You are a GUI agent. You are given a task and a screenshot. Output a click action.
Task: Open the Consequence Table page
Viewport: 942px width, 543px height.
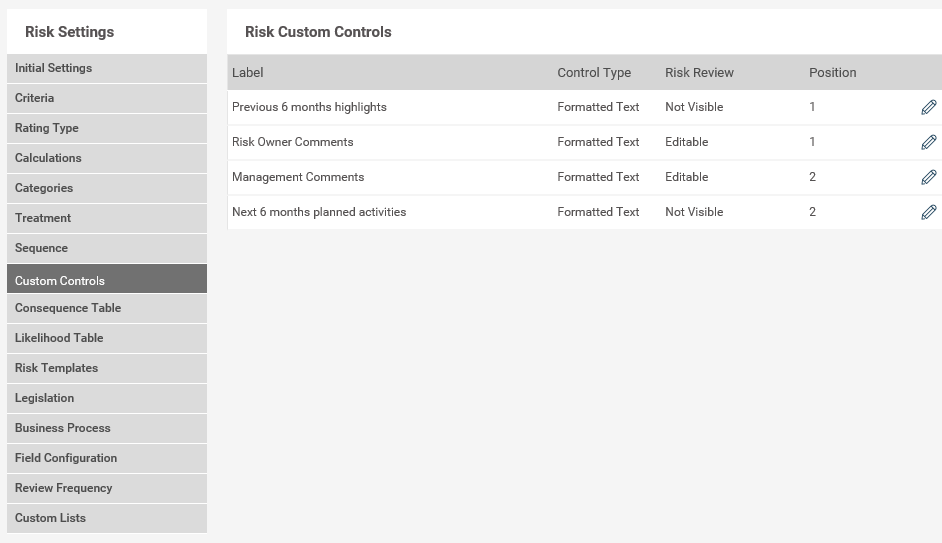[x=107, y=309]
